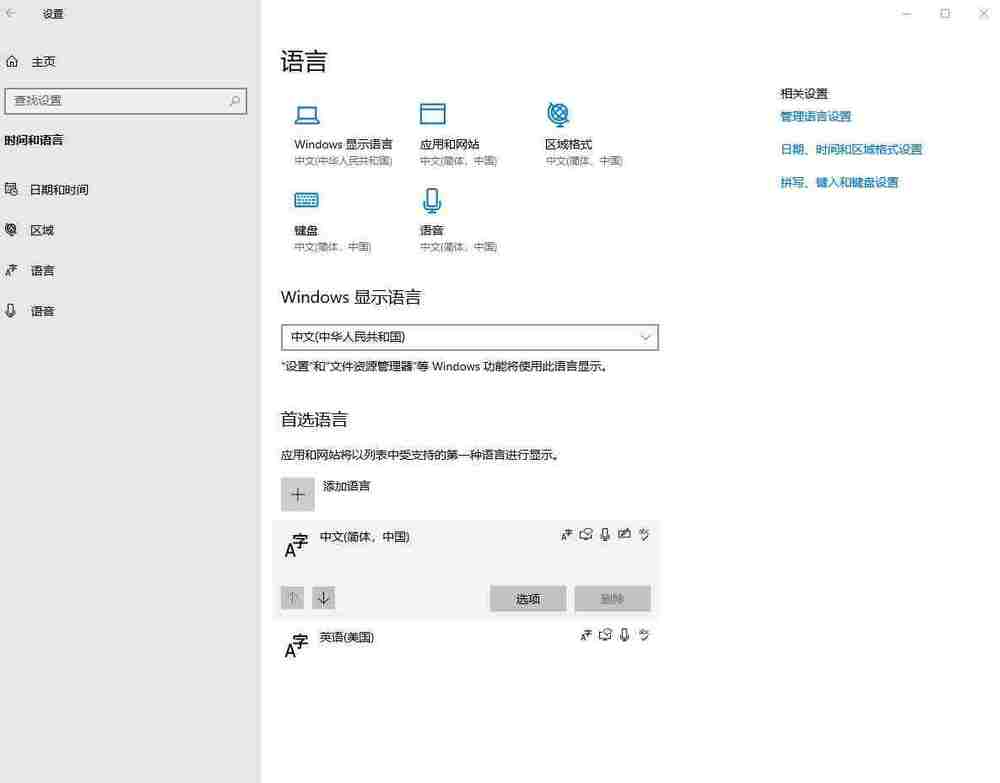Click the 键盘 keyboard icon
The height and width of the screenshot is (783, 1000).
(306, 200)
